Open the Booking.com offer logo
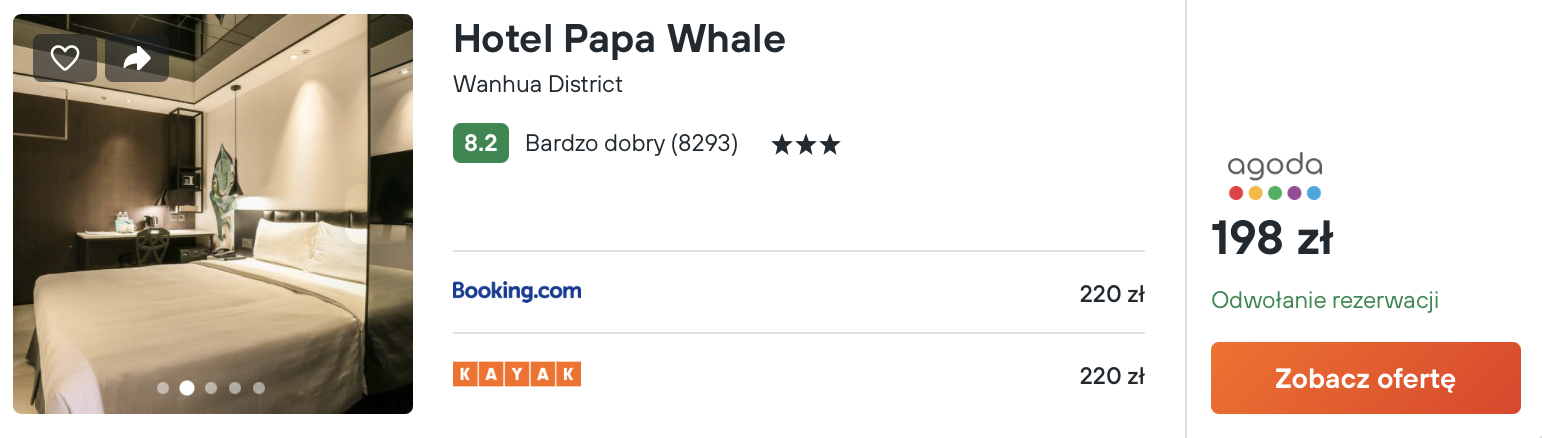 [517, 291]
